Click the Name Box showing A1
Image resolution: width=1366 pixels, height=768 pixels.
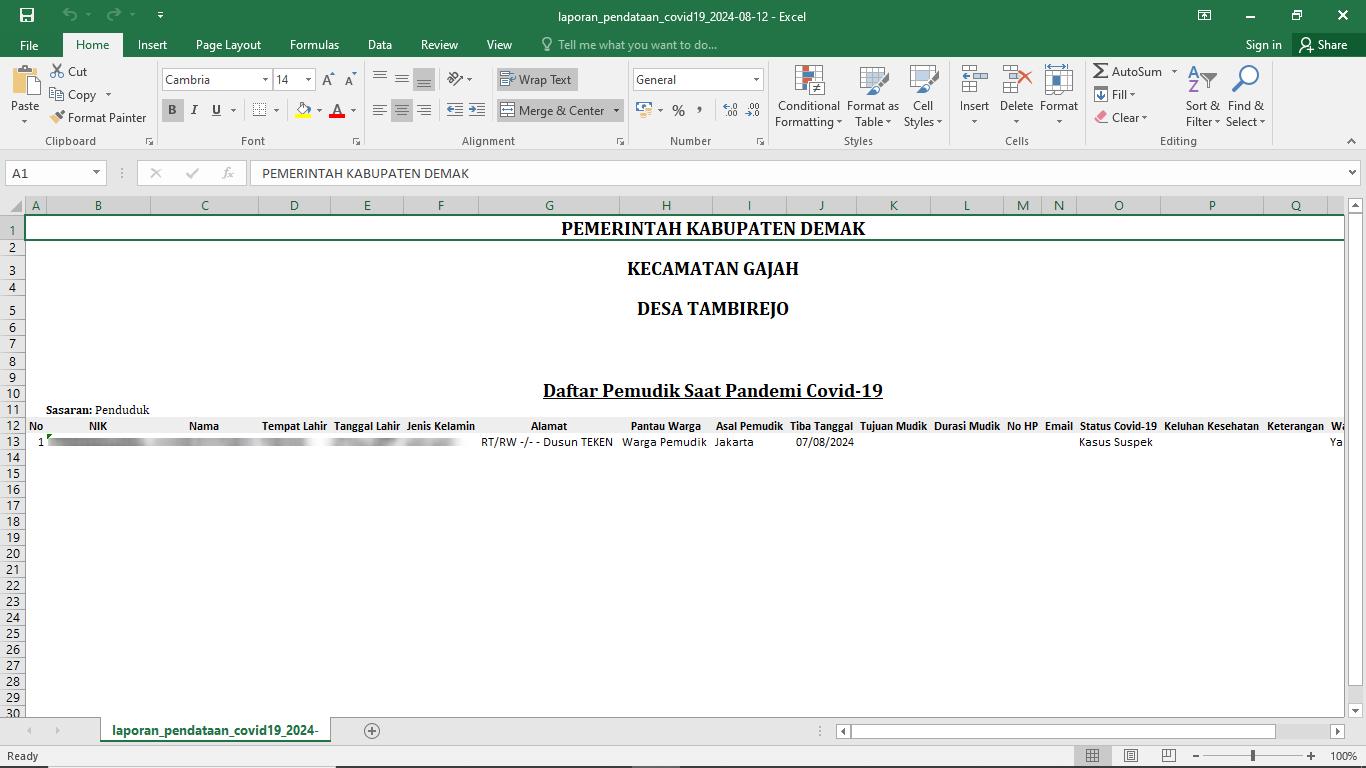click(x=56, y=173)
